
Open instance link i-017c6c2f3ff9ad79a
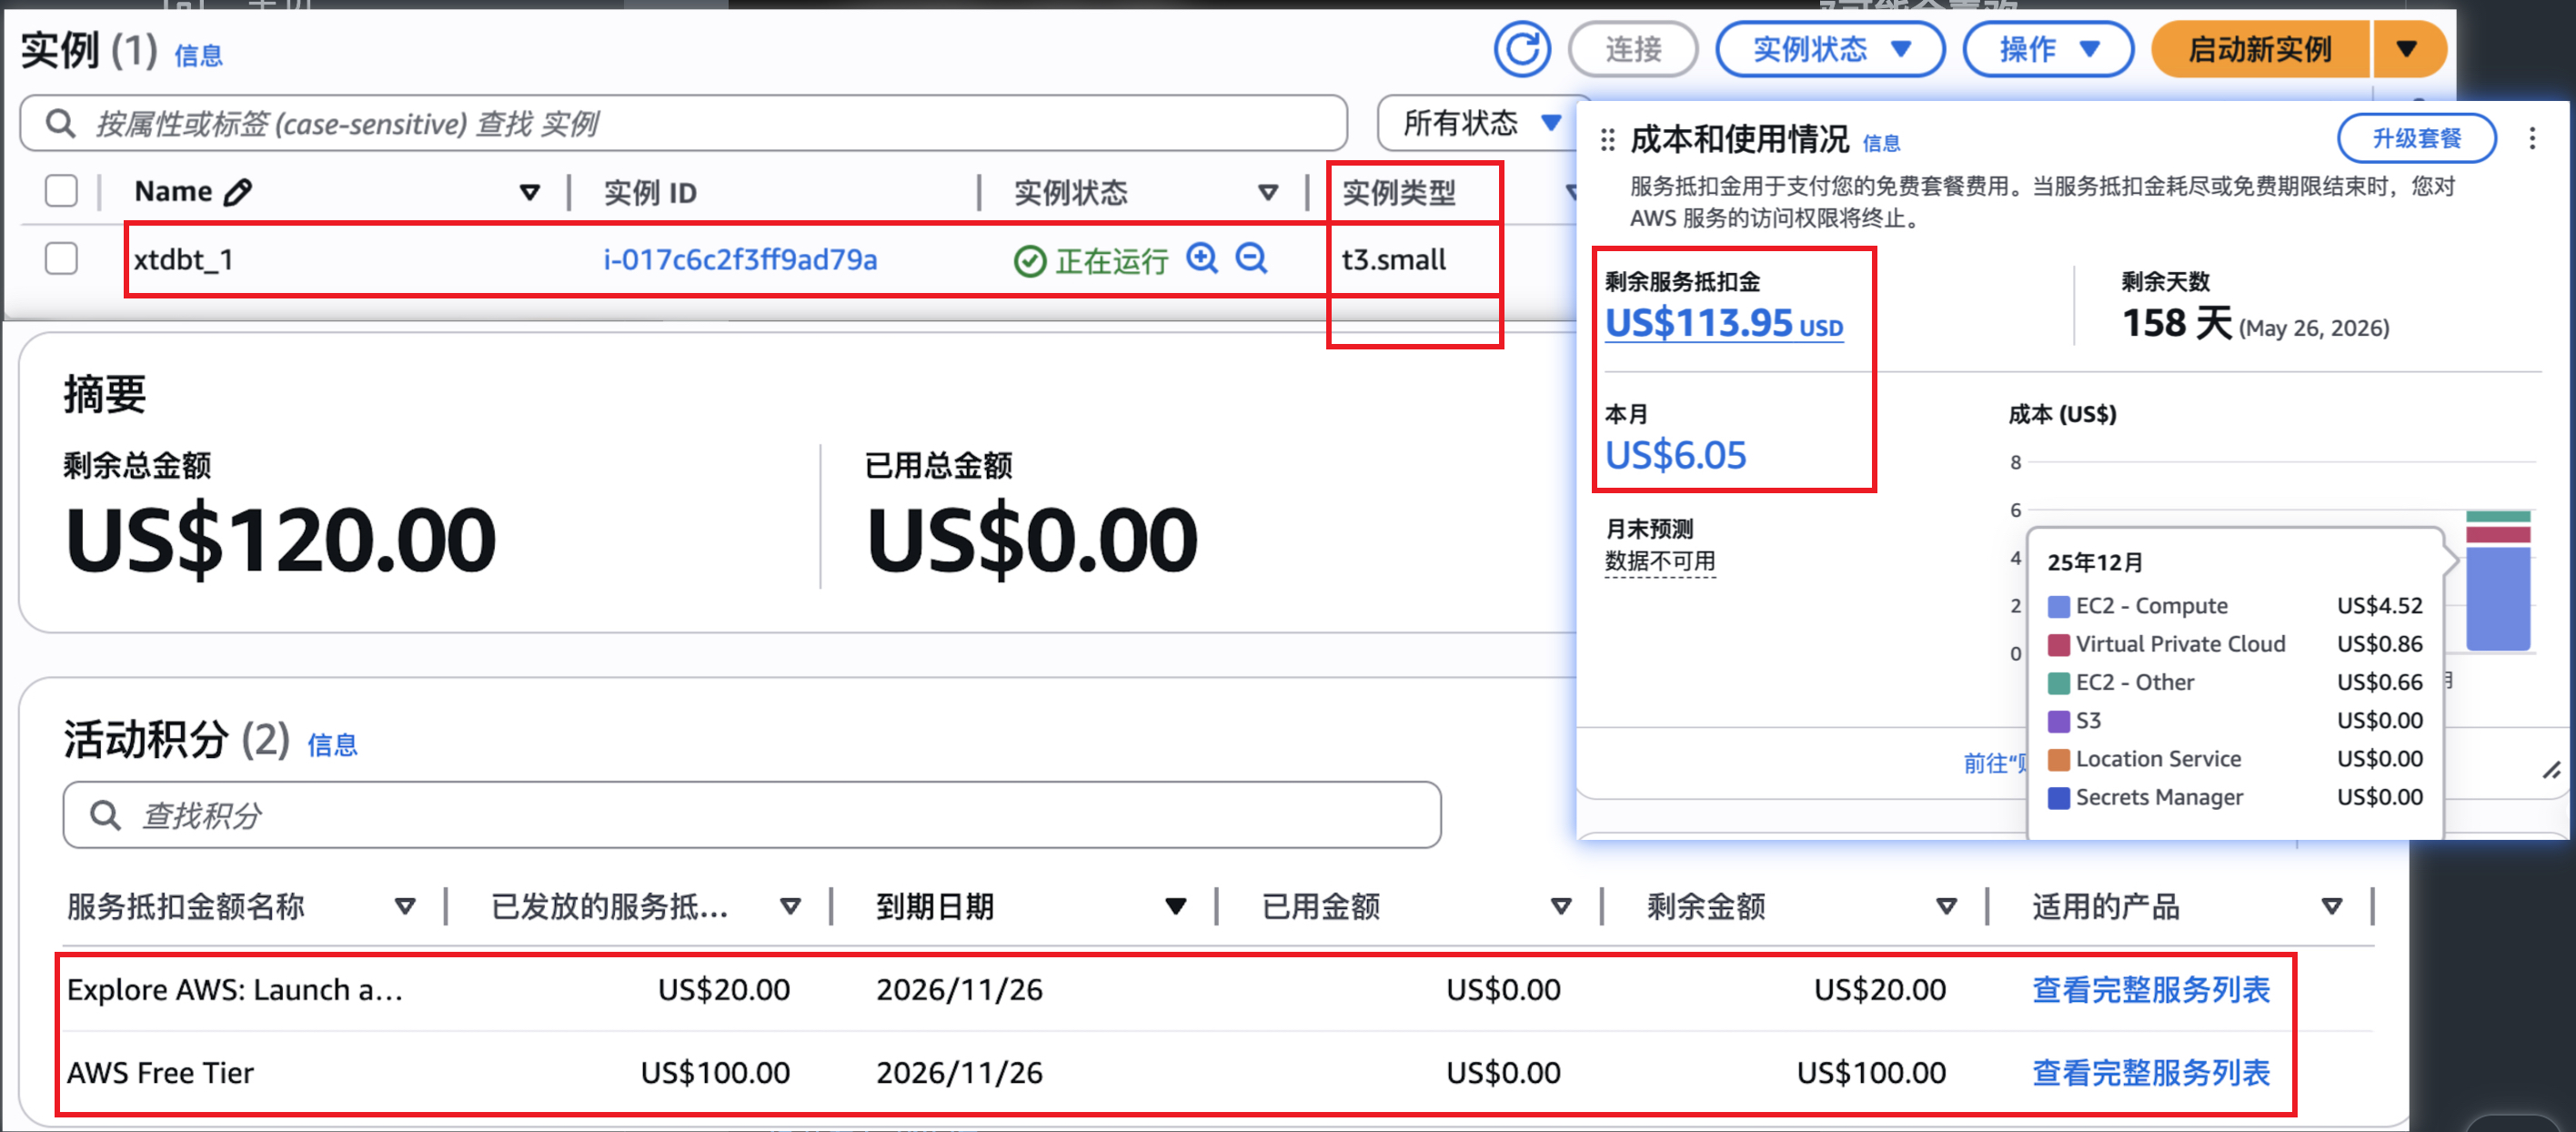[x=740, y=258]
